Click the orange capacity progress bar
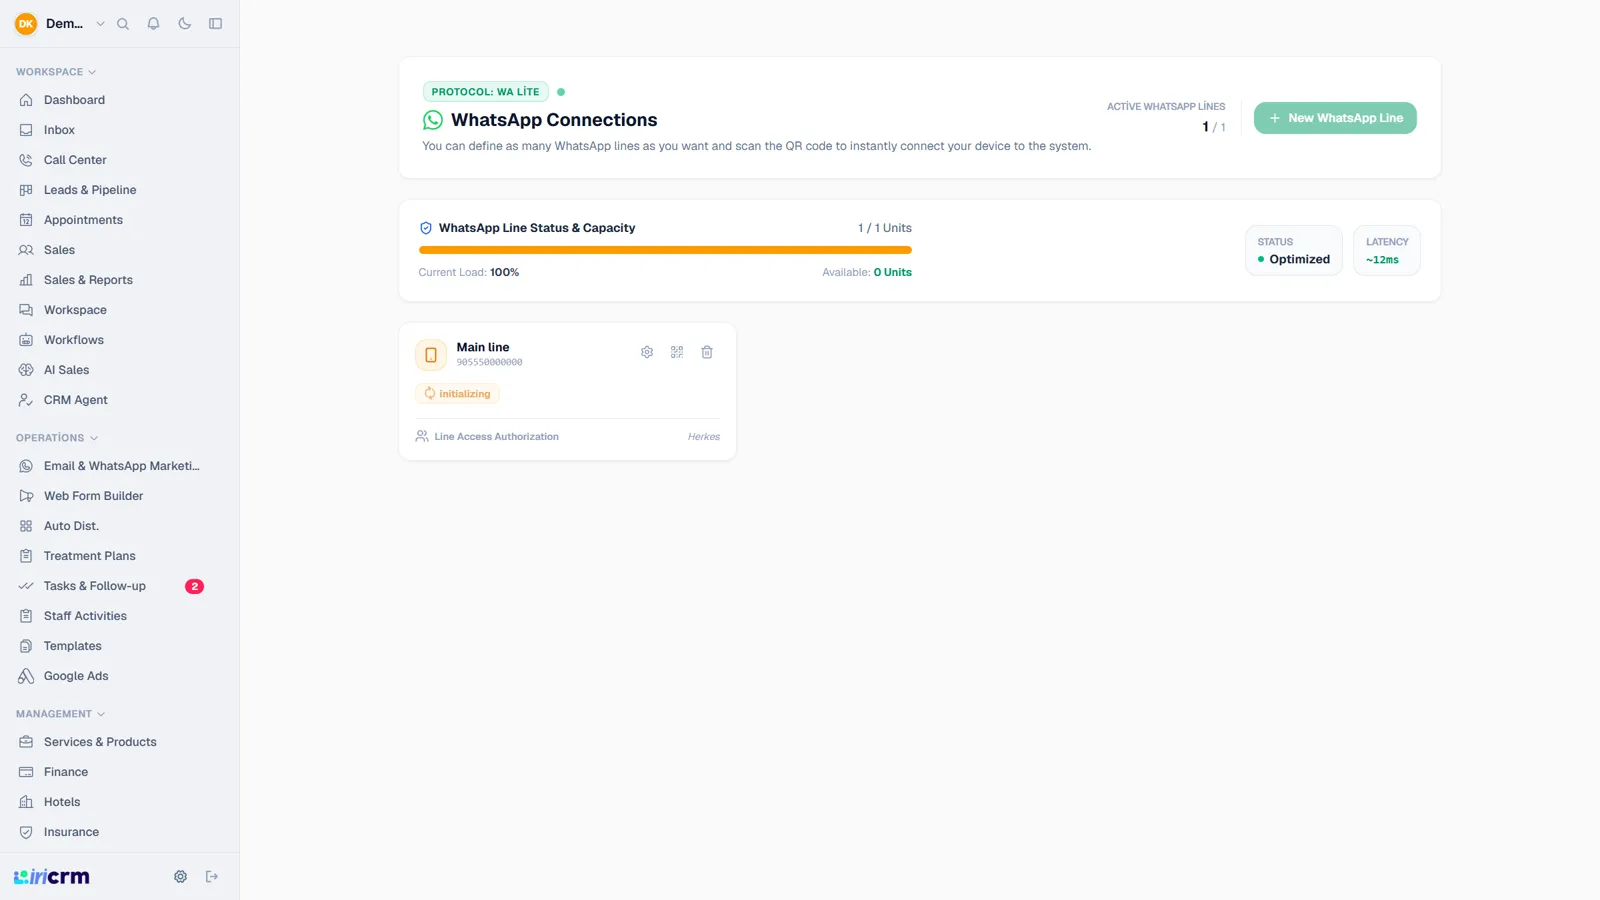The image size is (1600, 900). 665,250
